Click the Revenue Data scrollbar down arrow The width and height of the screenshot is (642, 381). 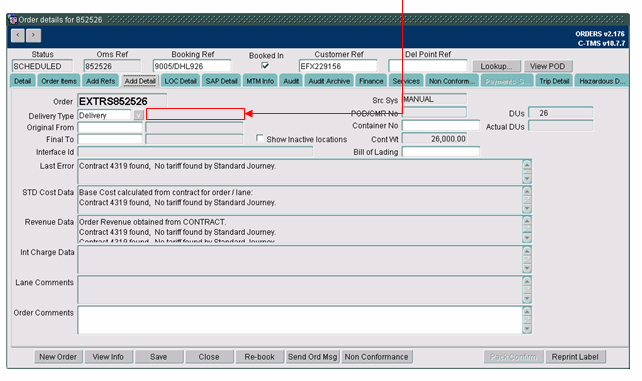pos(527,238)
